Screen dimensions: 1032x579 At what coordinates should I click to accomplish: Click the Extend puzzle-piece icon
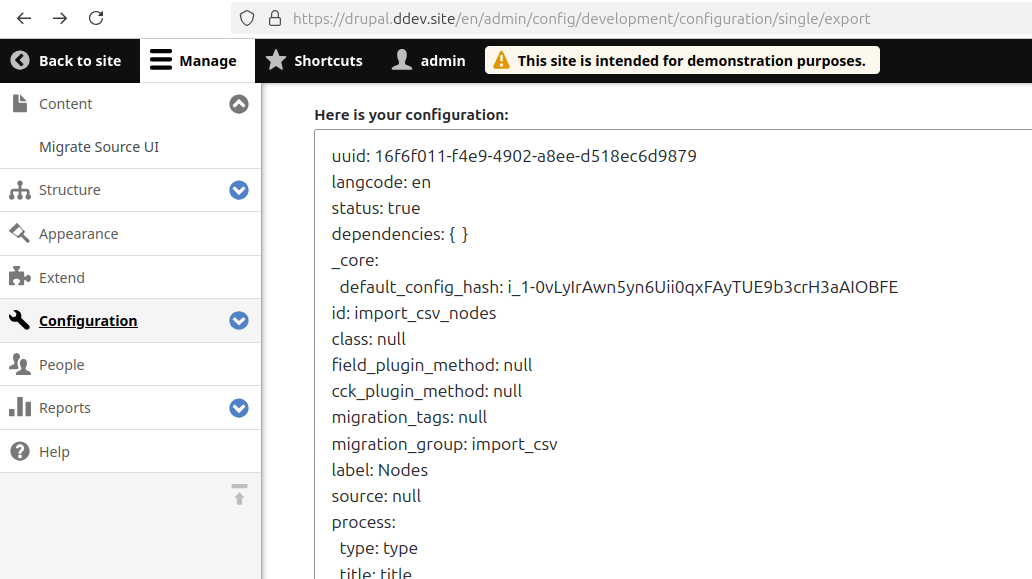coord(20,277)
